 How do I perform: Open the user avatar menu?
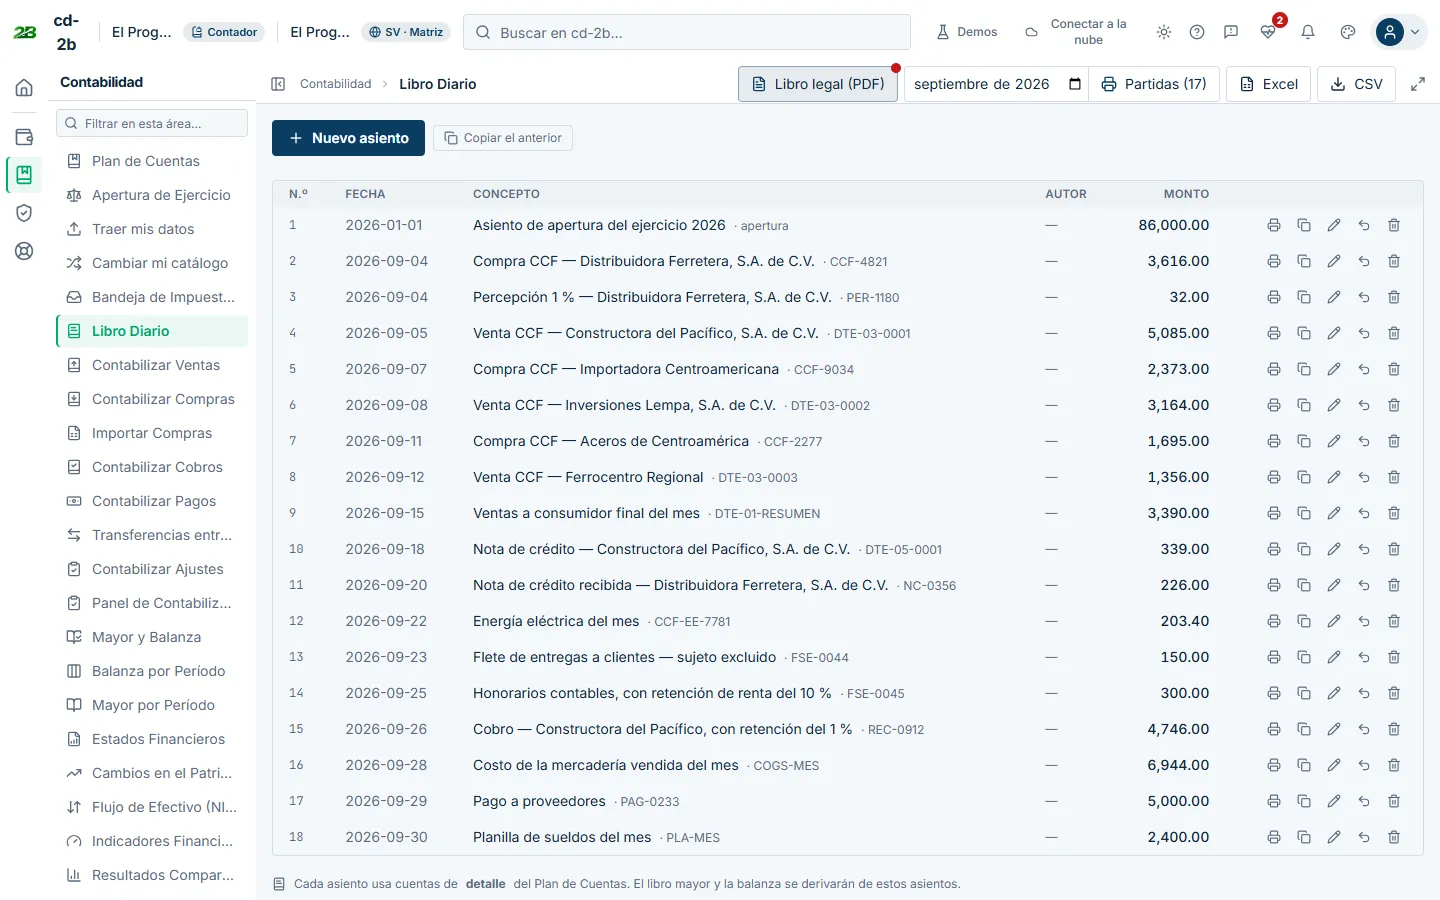[x=1400, y=32]
